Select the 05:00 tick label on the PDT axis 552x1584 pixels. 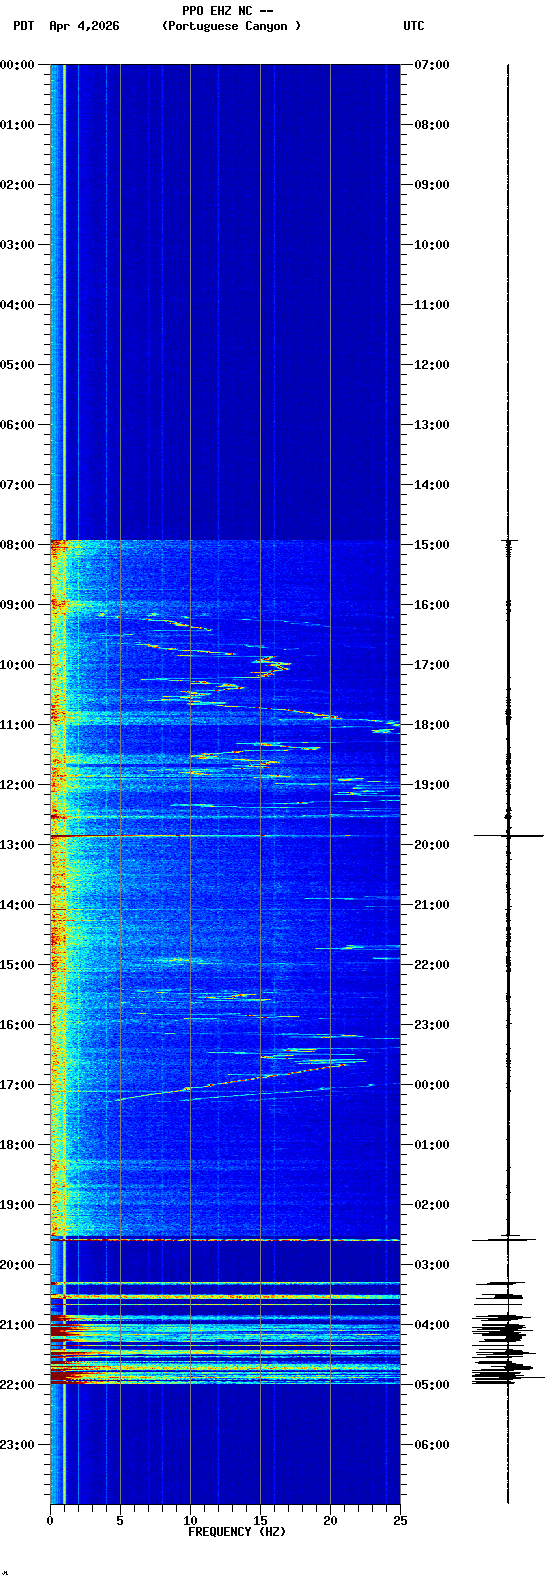(18, 365)
